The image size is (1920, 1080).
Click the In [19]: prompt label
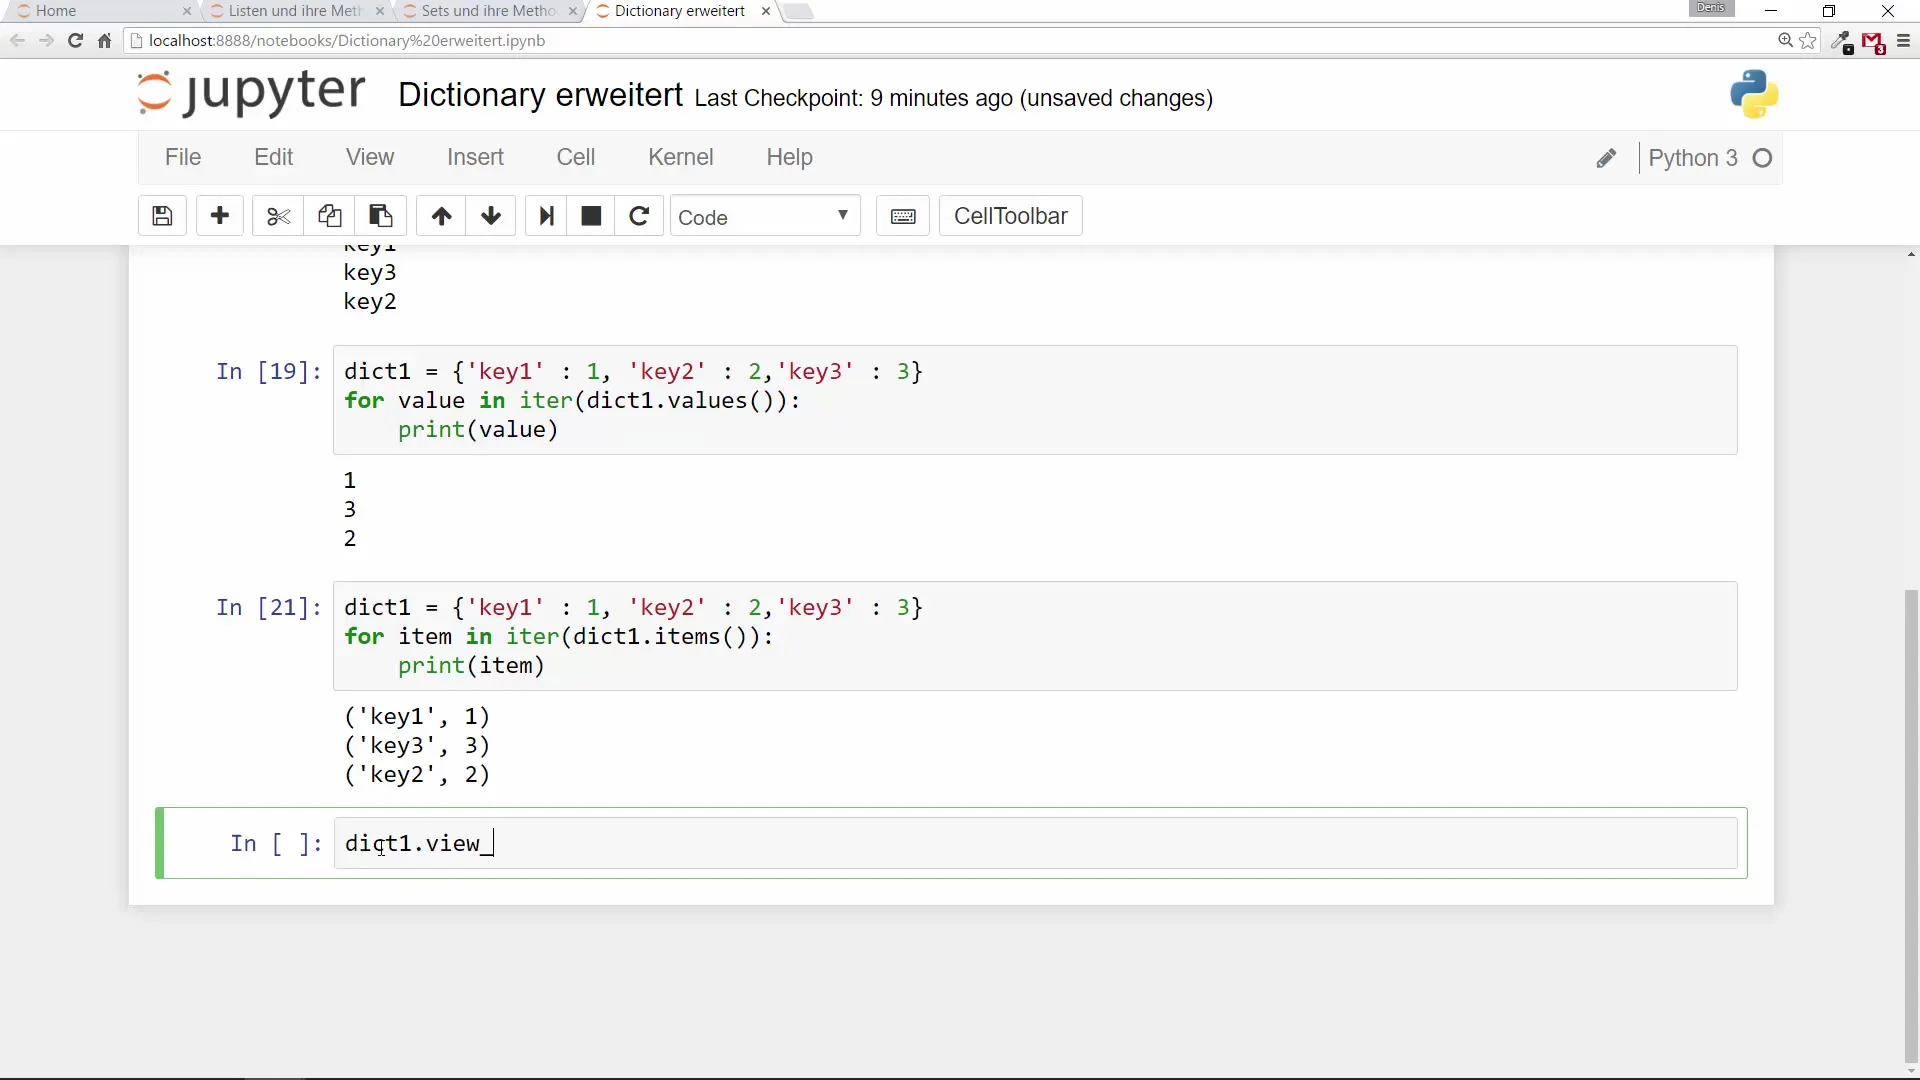[269, 371]
